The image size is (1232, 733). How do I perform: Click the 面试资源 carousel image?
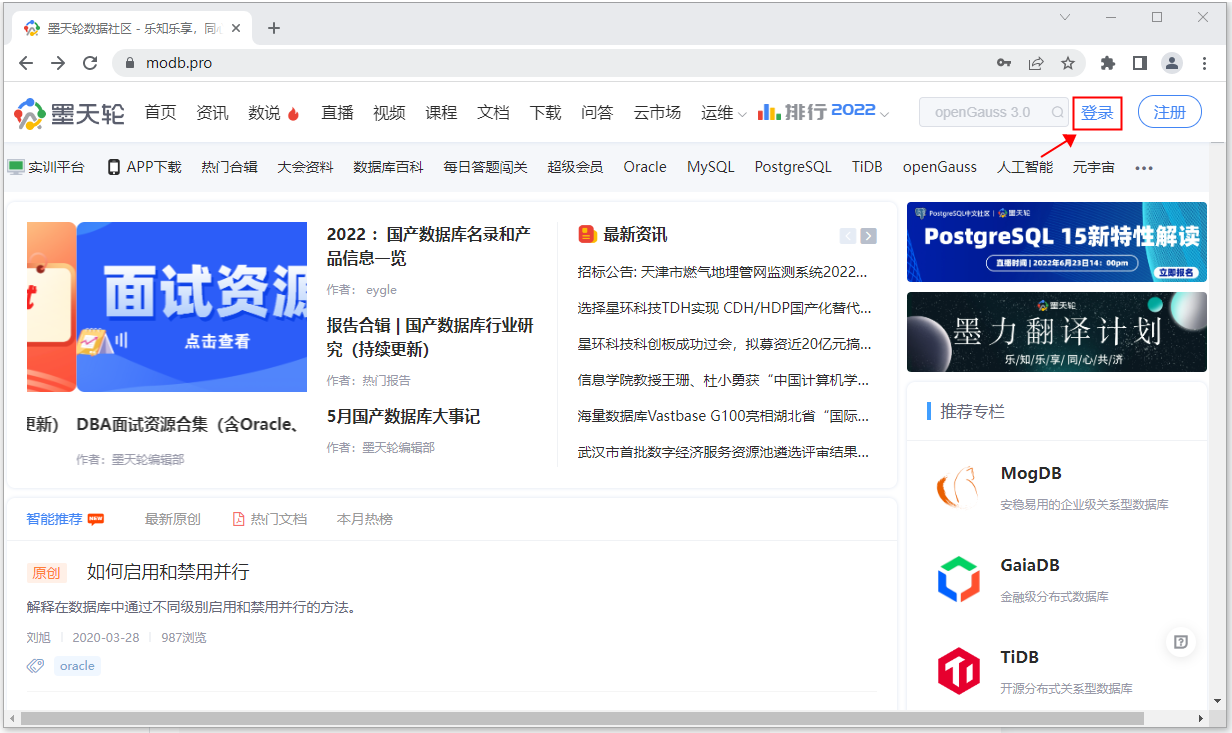(191, 307)
